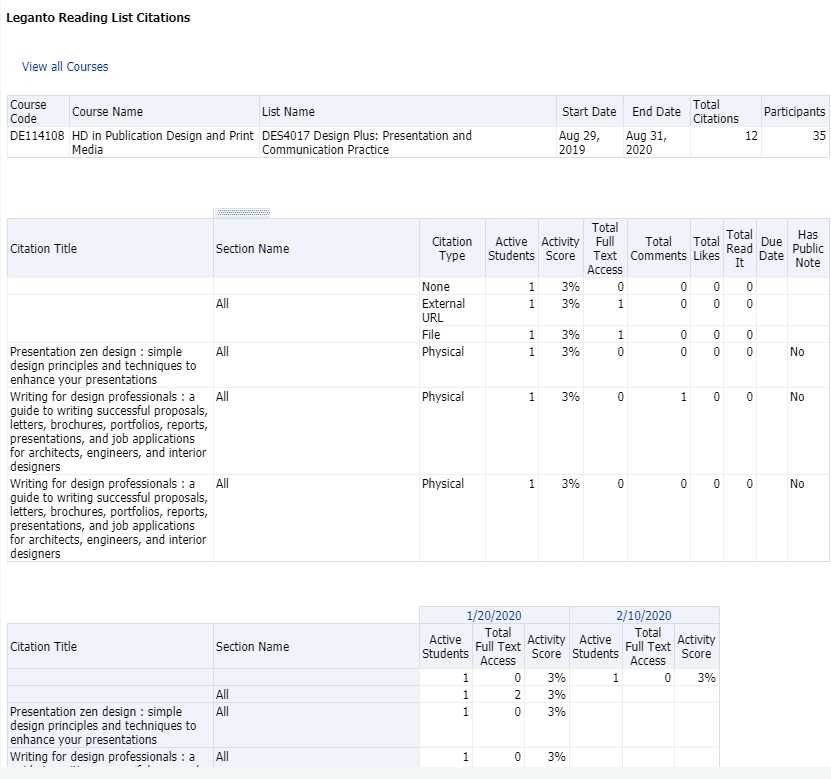The width and height of the screenshot is (831, 779).
Task: Click the column resize handle above Section Name
Action: point(242,213)
